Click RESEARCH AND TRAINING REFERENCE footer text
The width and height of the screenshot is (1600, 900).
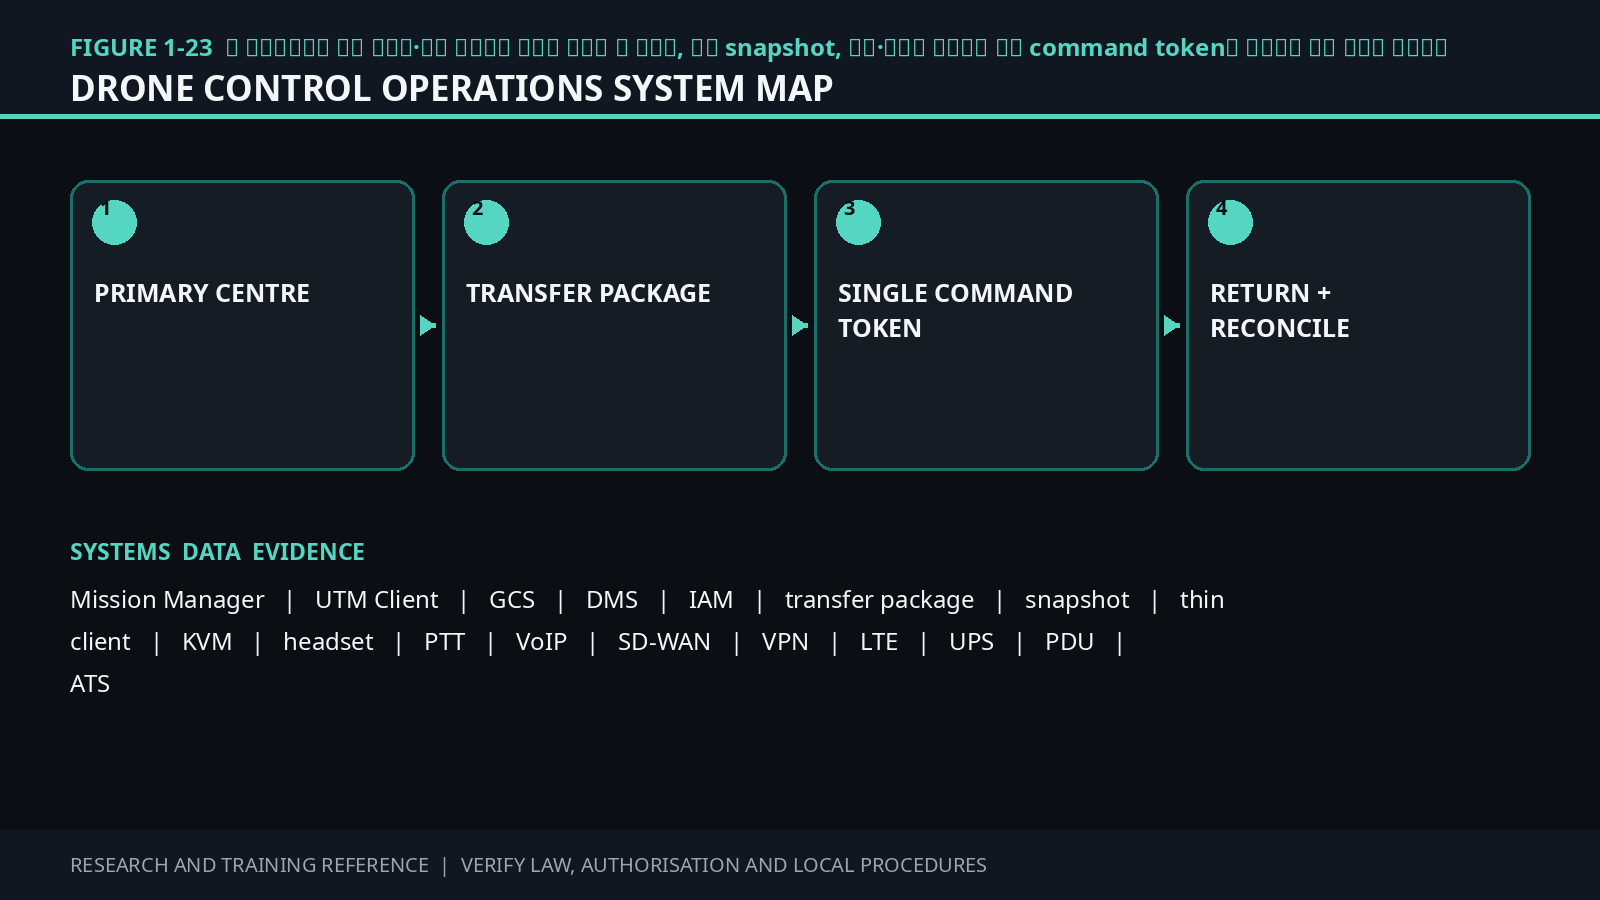tap(249, 865)
